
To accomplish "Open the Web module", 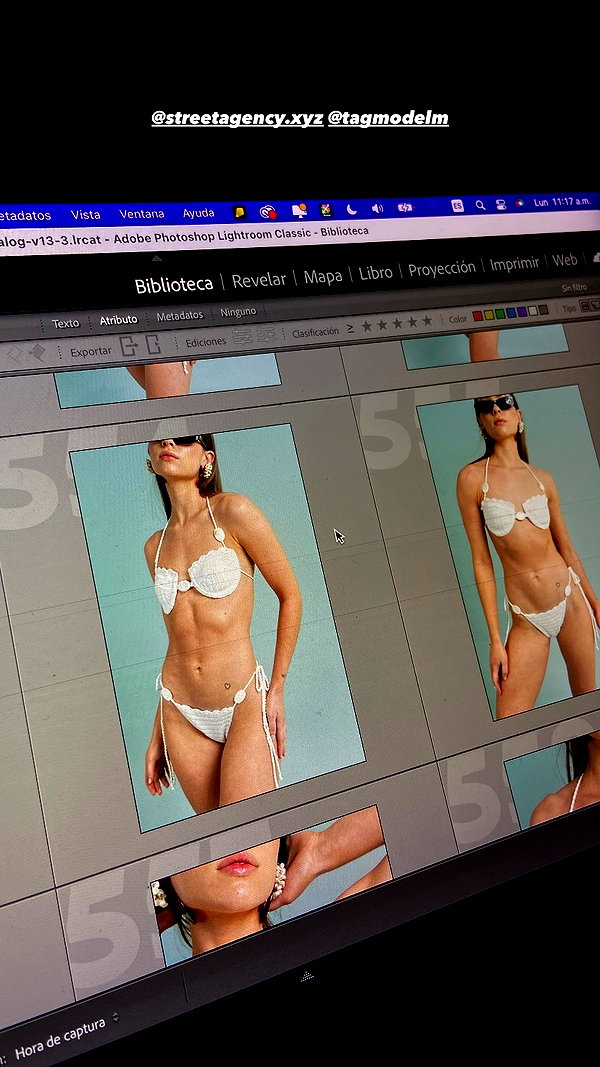I will click(565, 260).
